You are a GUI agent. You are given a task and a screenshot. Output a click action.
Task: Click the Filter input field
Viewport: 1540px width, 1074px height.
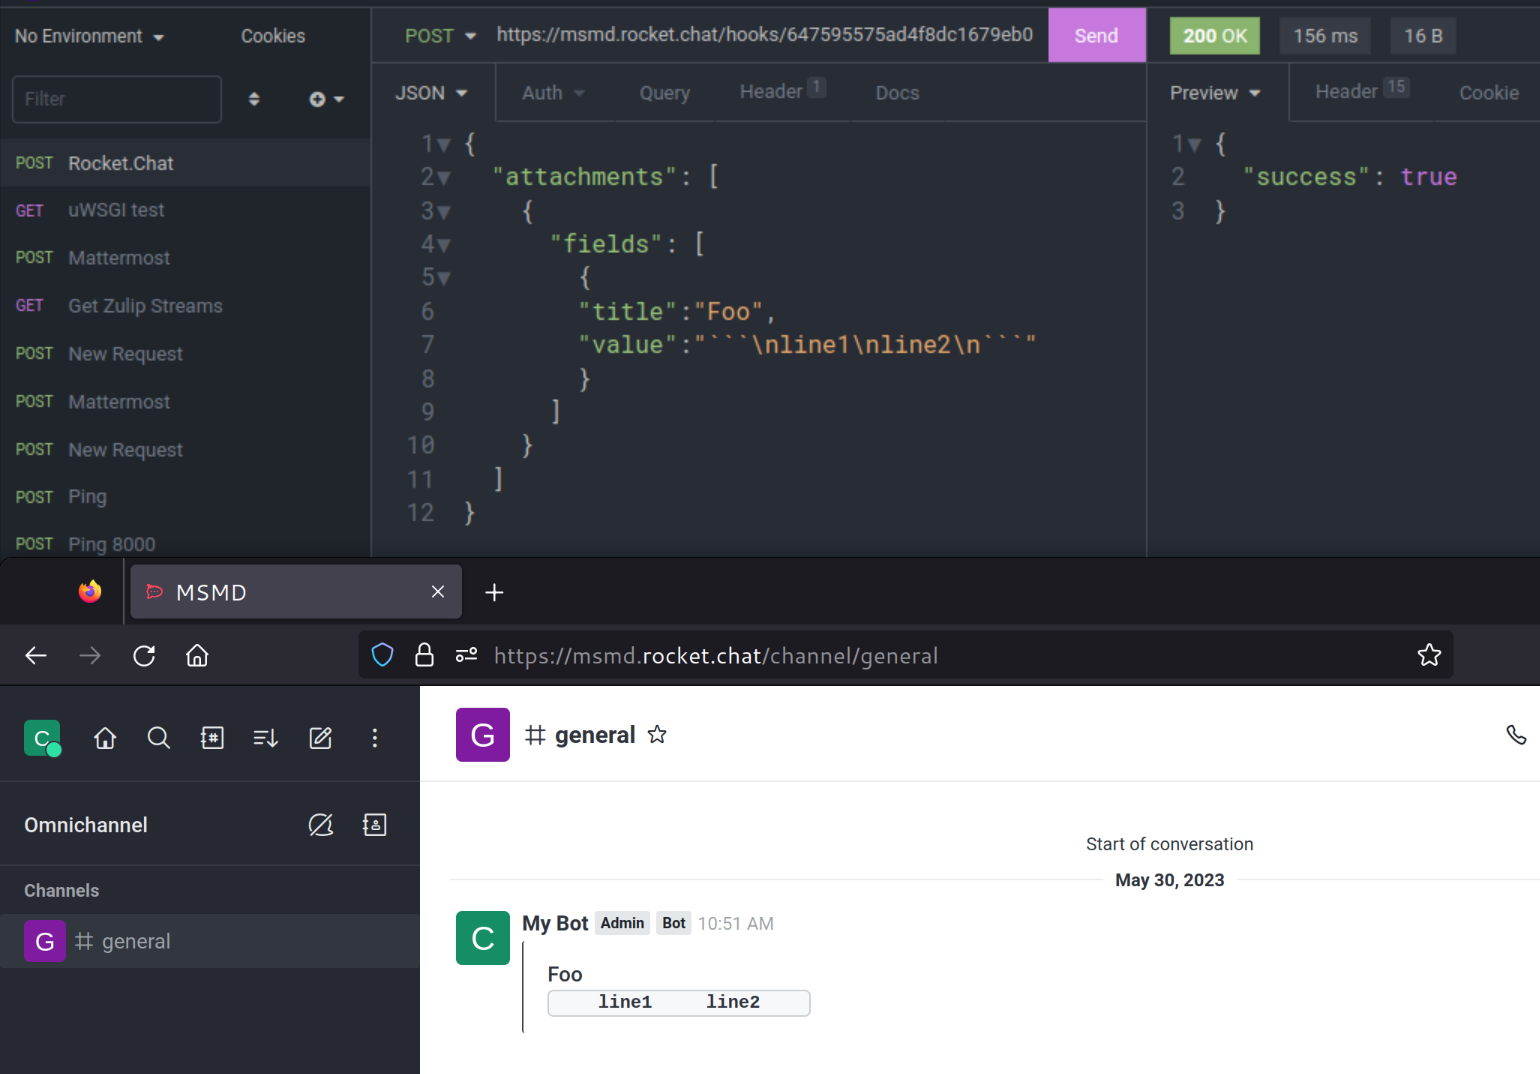pyautogui.click(x=116, y=99)
